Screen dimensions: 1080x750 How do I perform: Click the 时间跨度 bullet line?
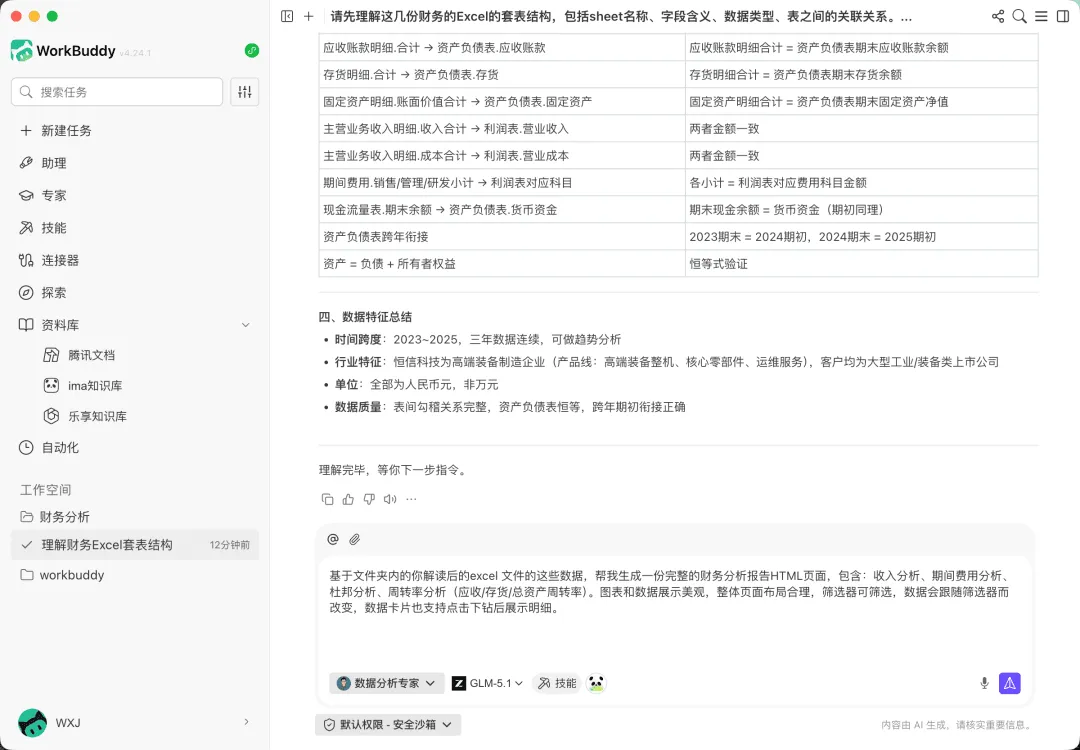[478, 340]
